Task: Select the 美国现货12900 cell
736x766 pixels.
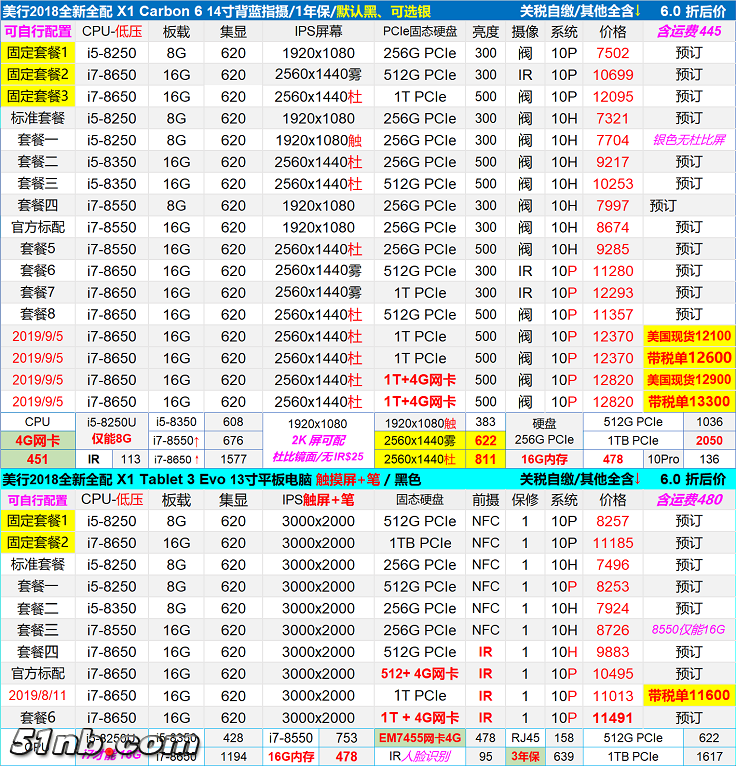Action: click(x=688, y=380)
